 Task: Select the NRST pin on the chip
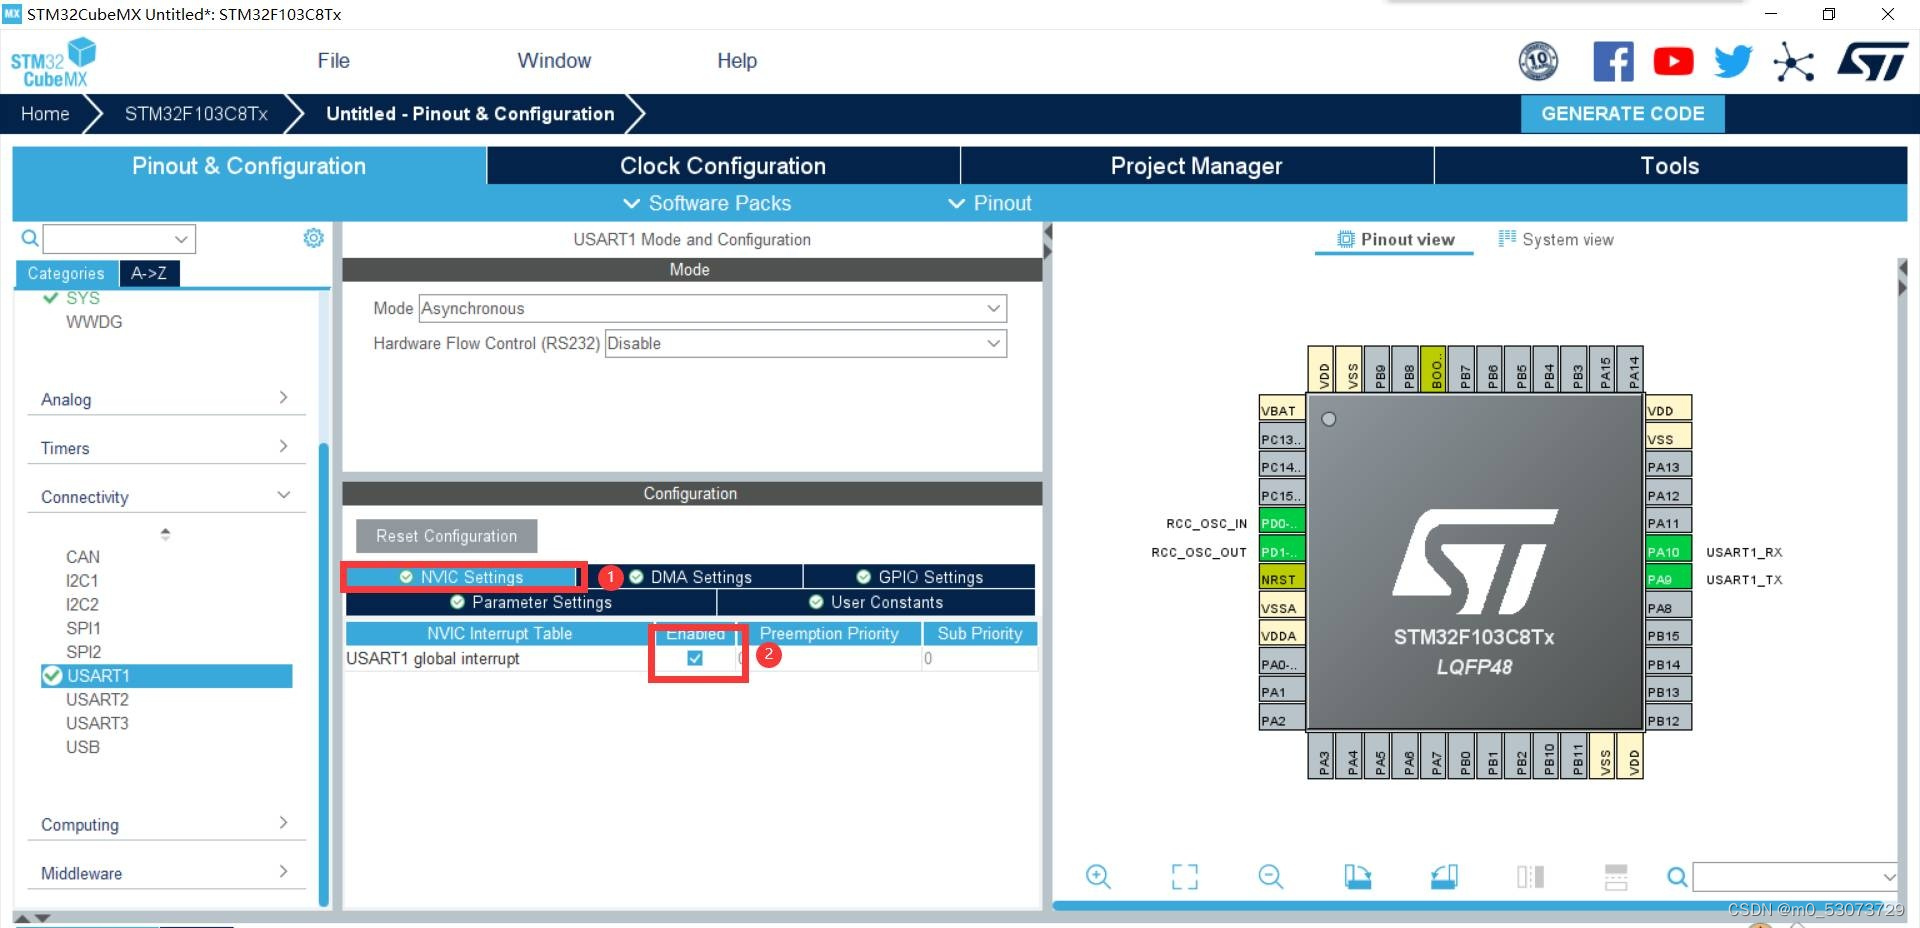coord(1282,579)
